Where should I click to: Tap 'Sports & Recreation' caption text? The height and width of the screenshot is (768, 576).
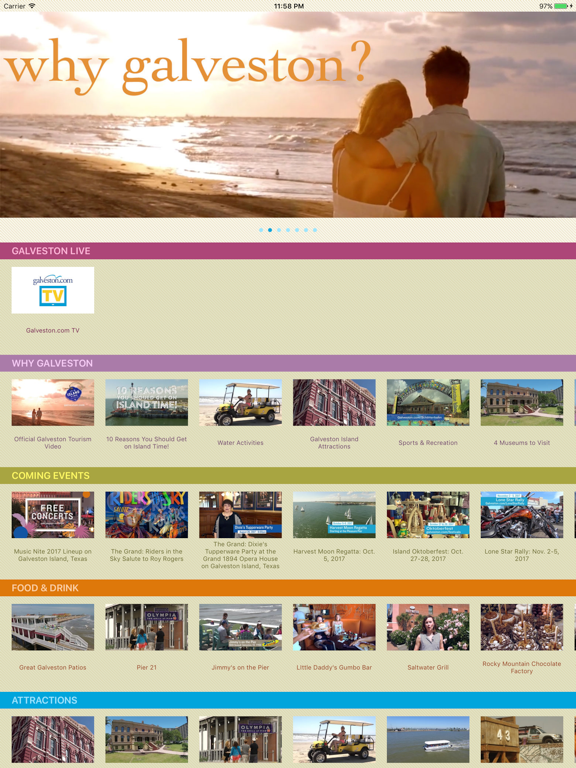(x=428, y=443)
